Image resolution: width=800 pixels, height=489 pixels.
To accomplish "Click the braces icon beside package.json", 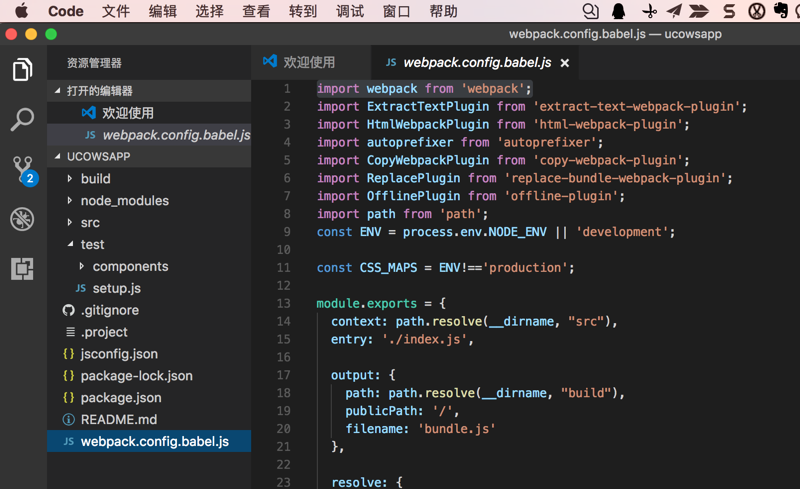I will 68,398.
